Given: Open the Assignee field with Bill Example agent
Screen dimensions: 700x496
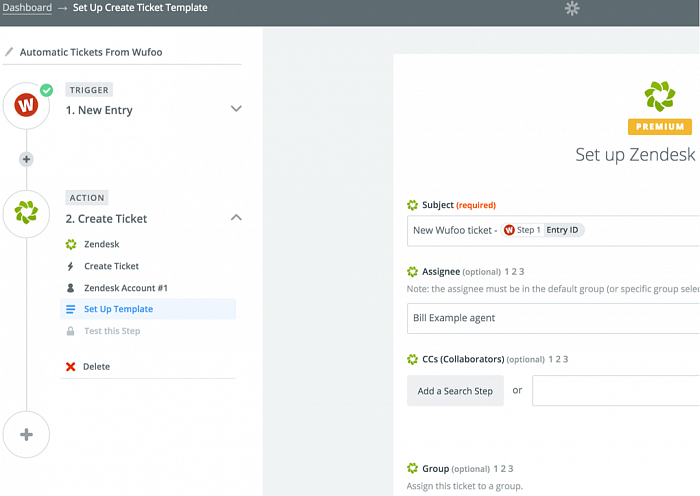Looking at the screenshot, I should pyautogui.click(x=553, y=318).
